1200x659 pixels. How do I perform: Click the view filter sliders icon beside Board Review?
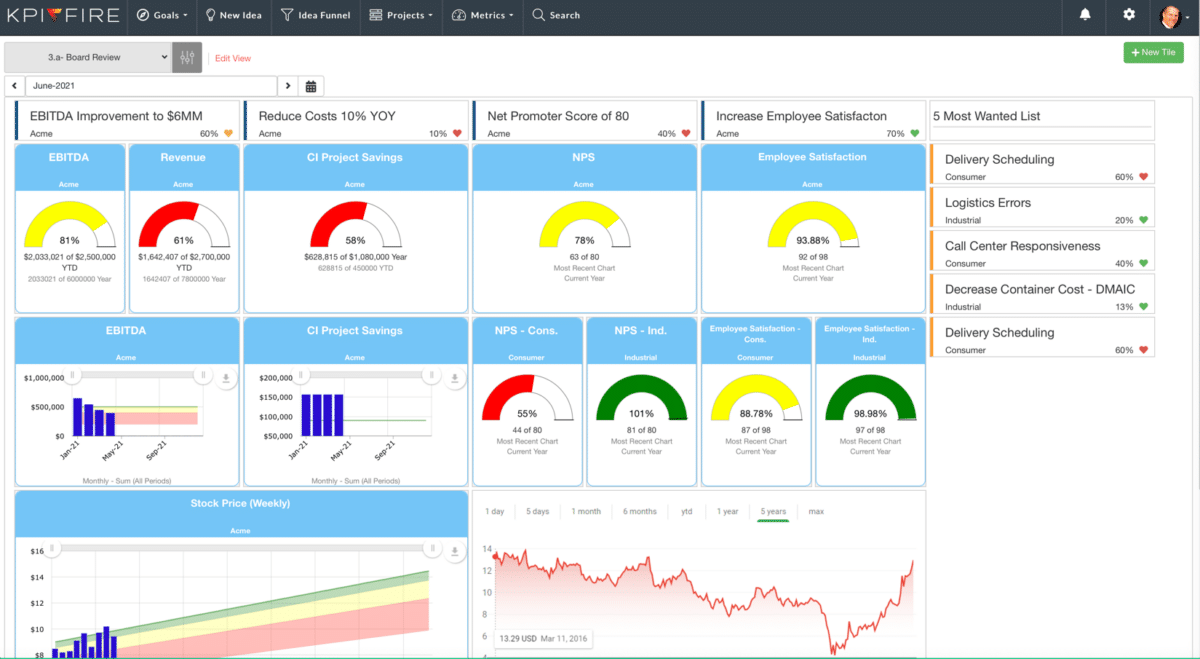[x=186, y=57]
